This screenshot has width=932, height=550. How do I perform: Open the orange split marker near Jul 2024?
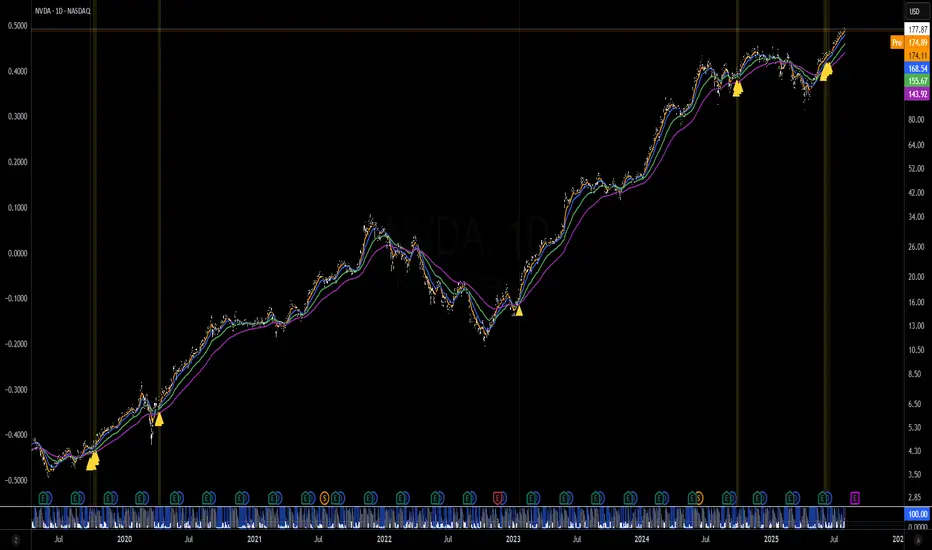coord(698,498)
